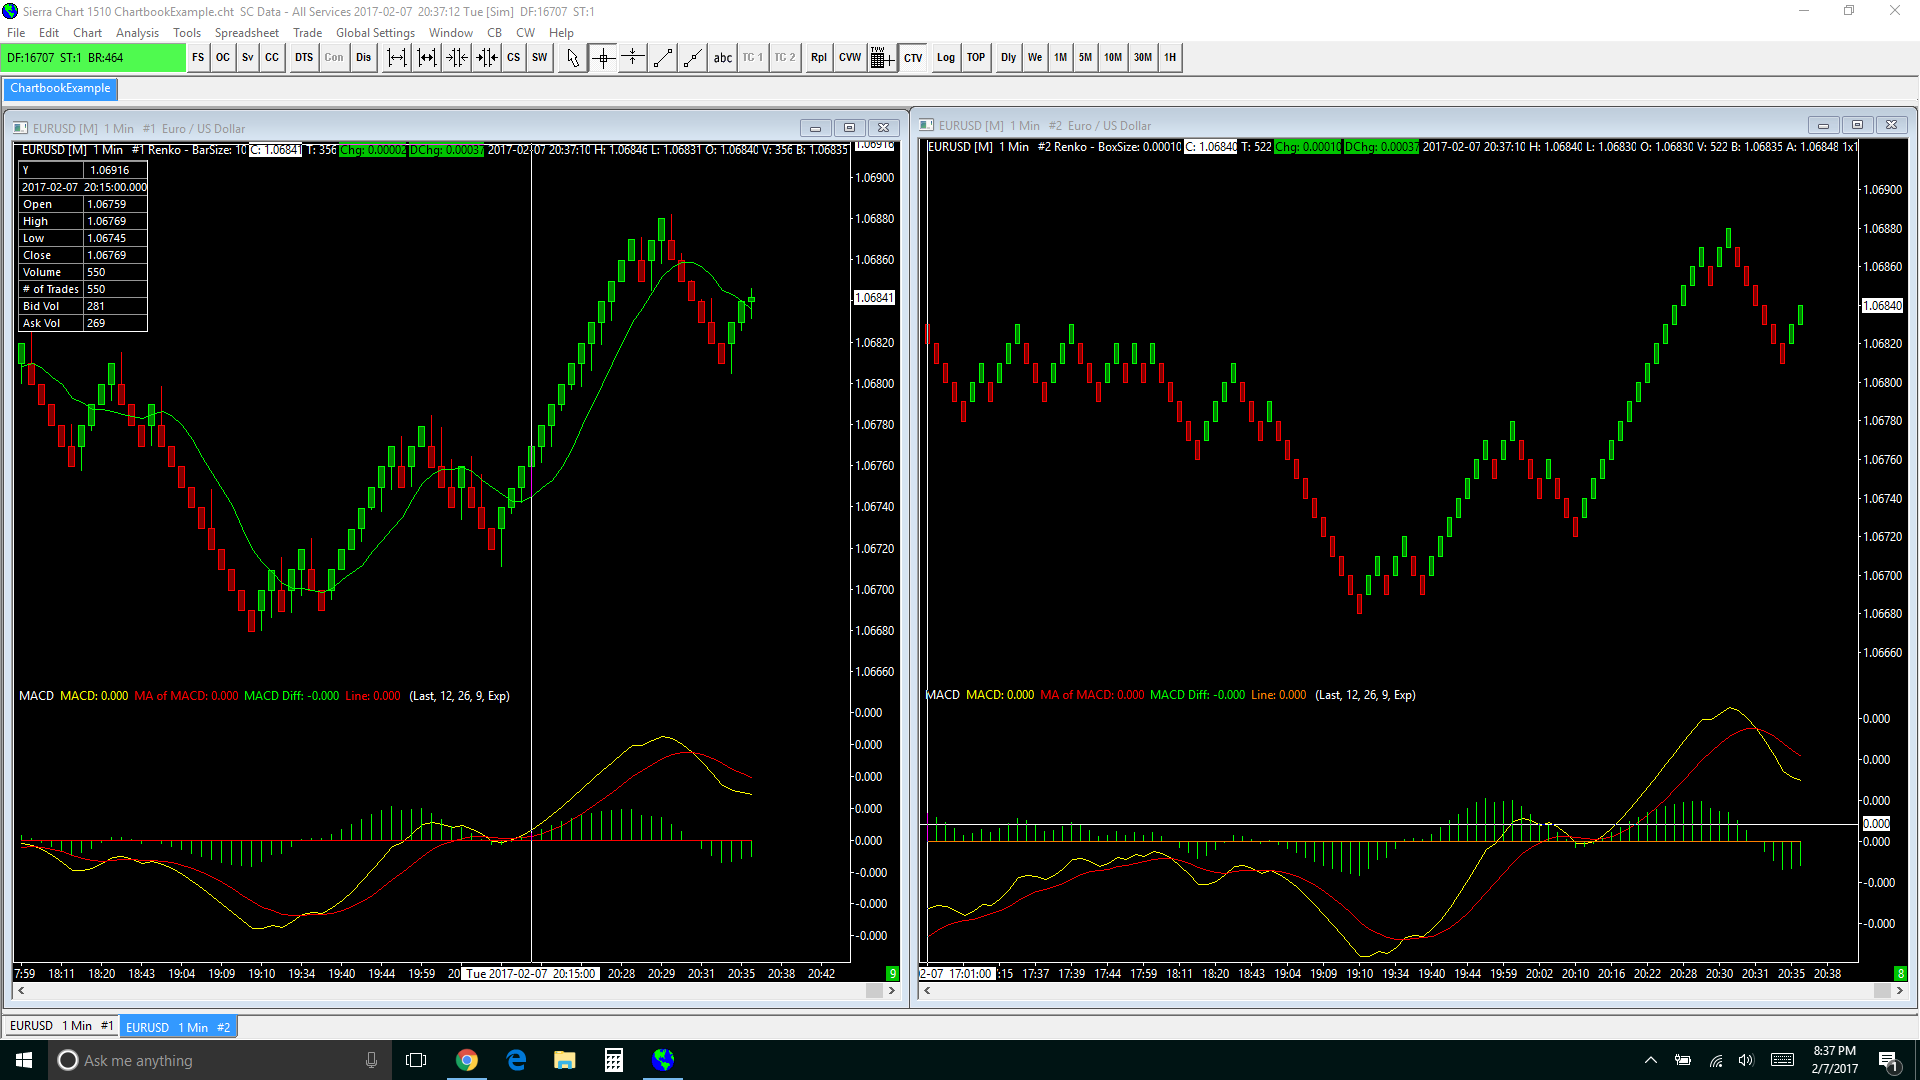
Task: Open Google Chrome from taskbar
Action: tap(467, 1060)
